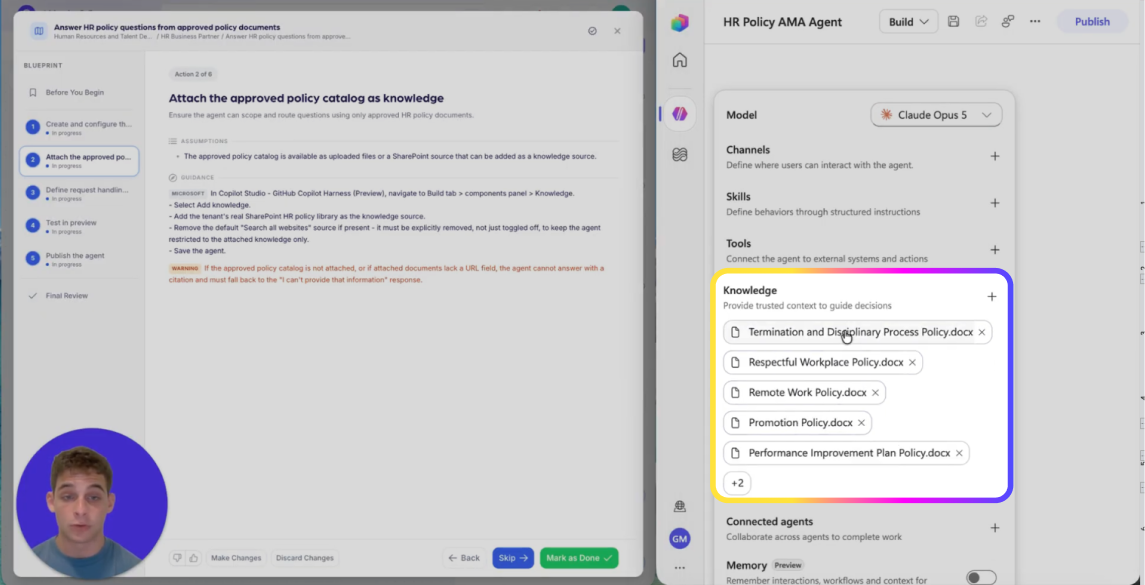Viewport: 1145px width, 585px height.
Task: Toggle the Memory preview switch
Action: [x=981, y=578]
